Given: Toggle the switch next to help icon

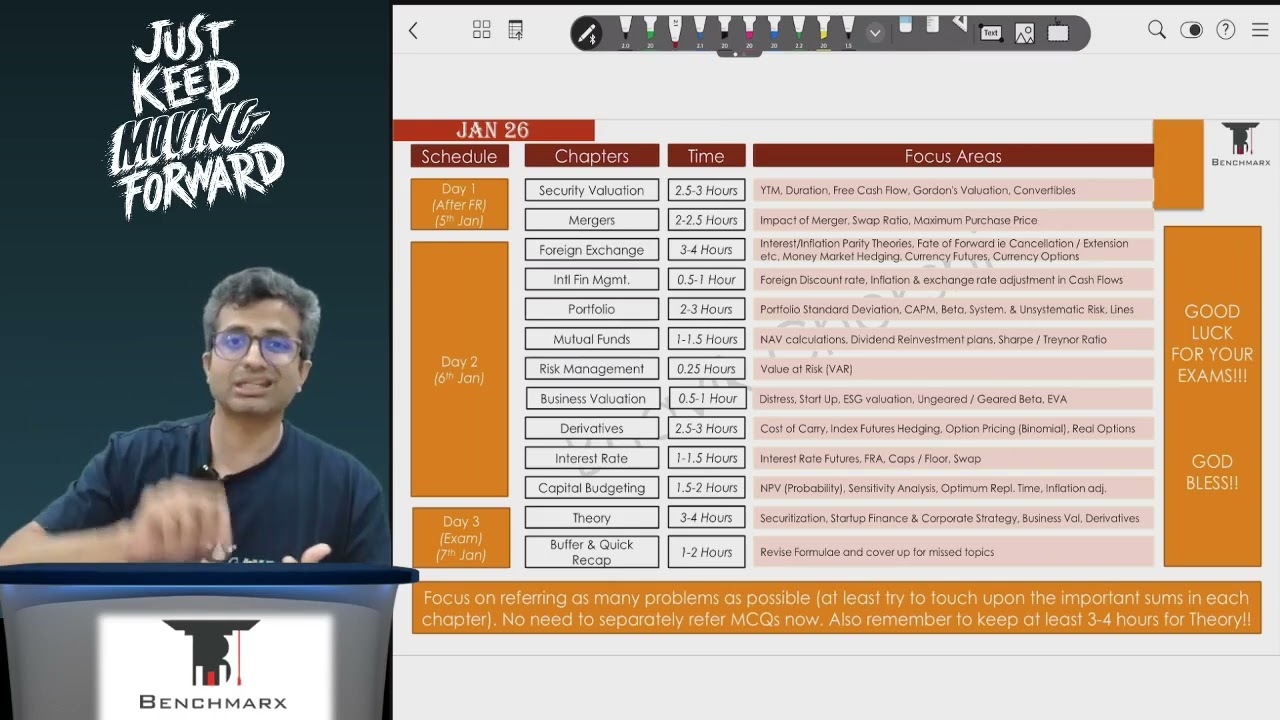Looking at the screenshot, I should 1191,30.
